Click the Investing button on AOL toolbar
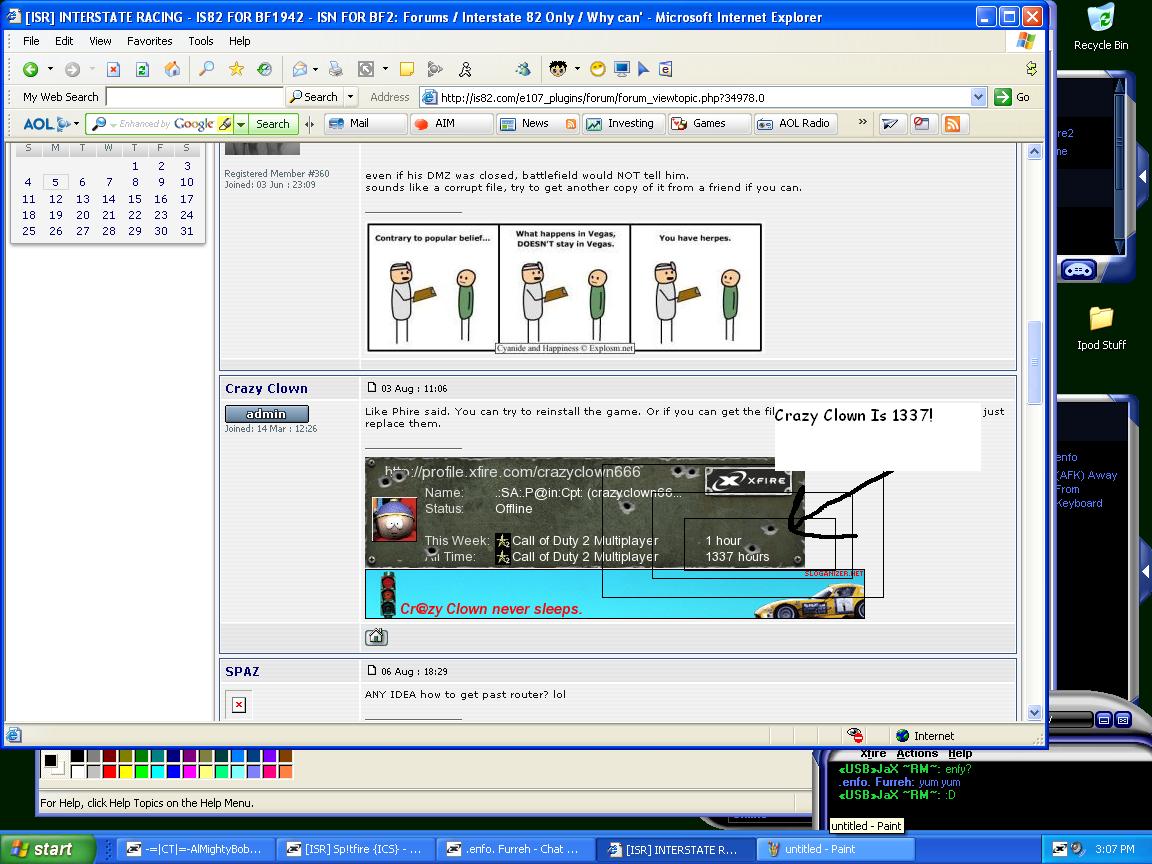 point(624,123)
